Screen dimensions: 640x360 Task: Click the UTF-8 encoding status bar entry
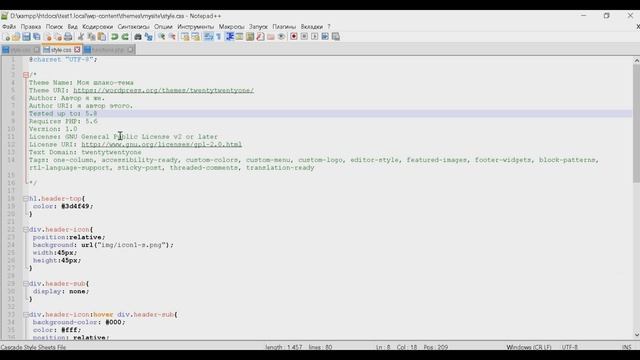[x=569, y=347]
